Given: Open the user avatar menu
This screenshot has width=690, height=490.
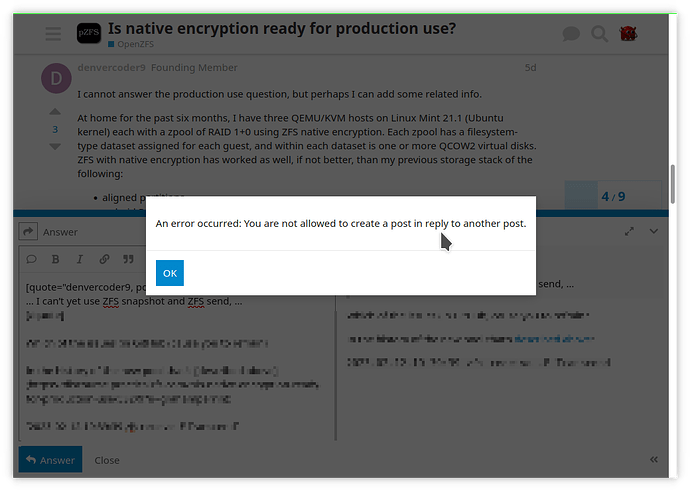Looking at the screenshot, I should (628, 33).
